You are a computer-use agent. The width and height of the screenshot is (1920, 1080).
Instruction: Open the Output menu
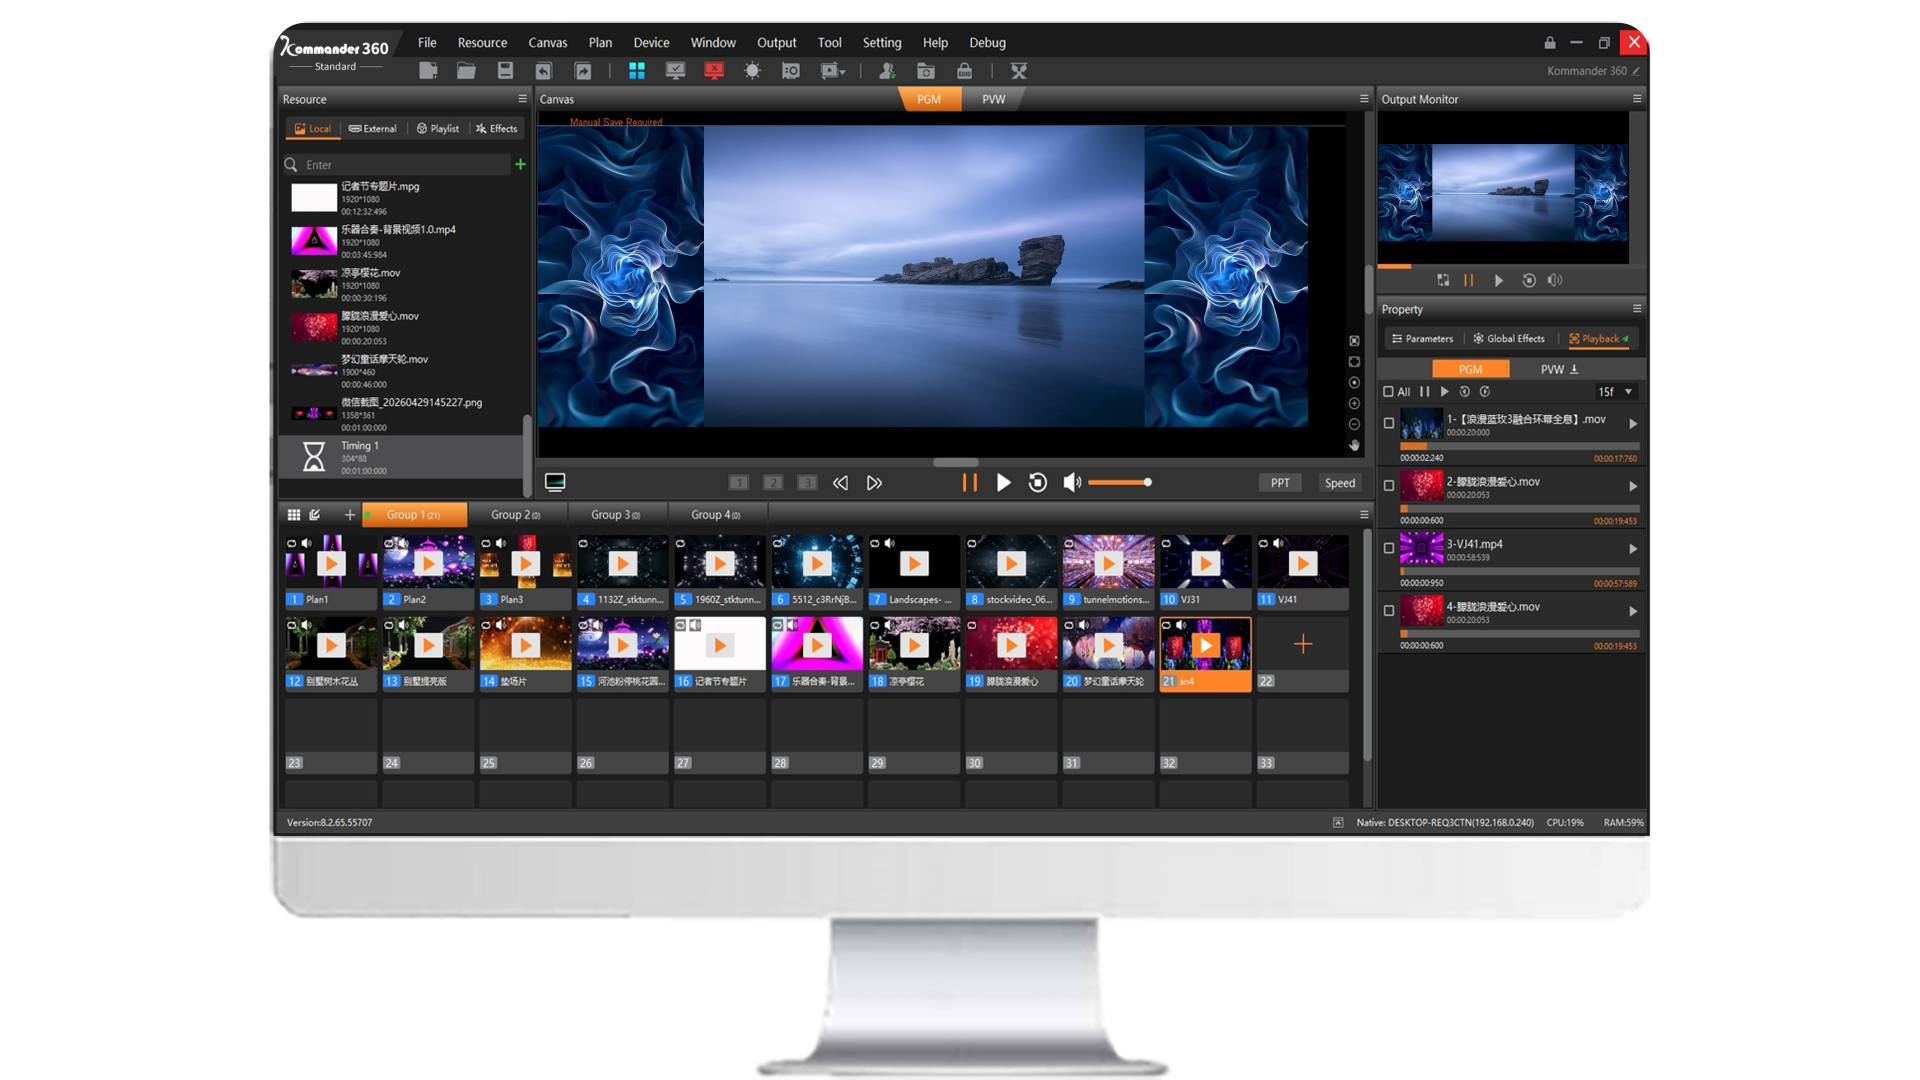tap(776, 43)
